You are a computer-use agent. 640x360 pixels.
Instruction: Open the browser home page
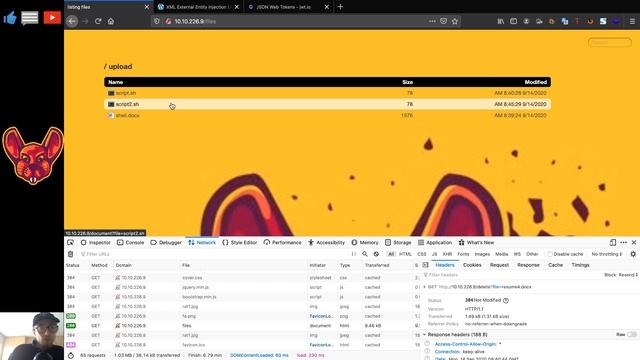[x=111, y=21]
